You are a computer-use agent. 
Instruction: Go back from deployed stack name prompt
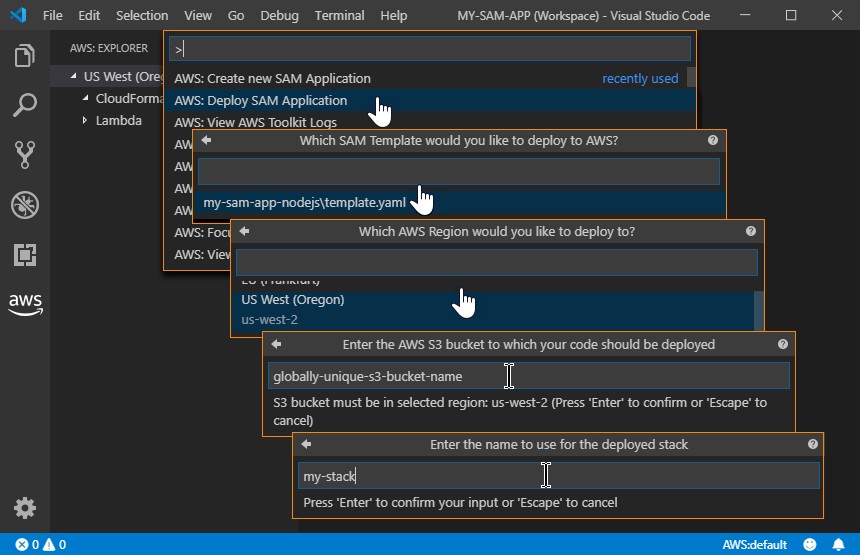[x=307, y=444]
